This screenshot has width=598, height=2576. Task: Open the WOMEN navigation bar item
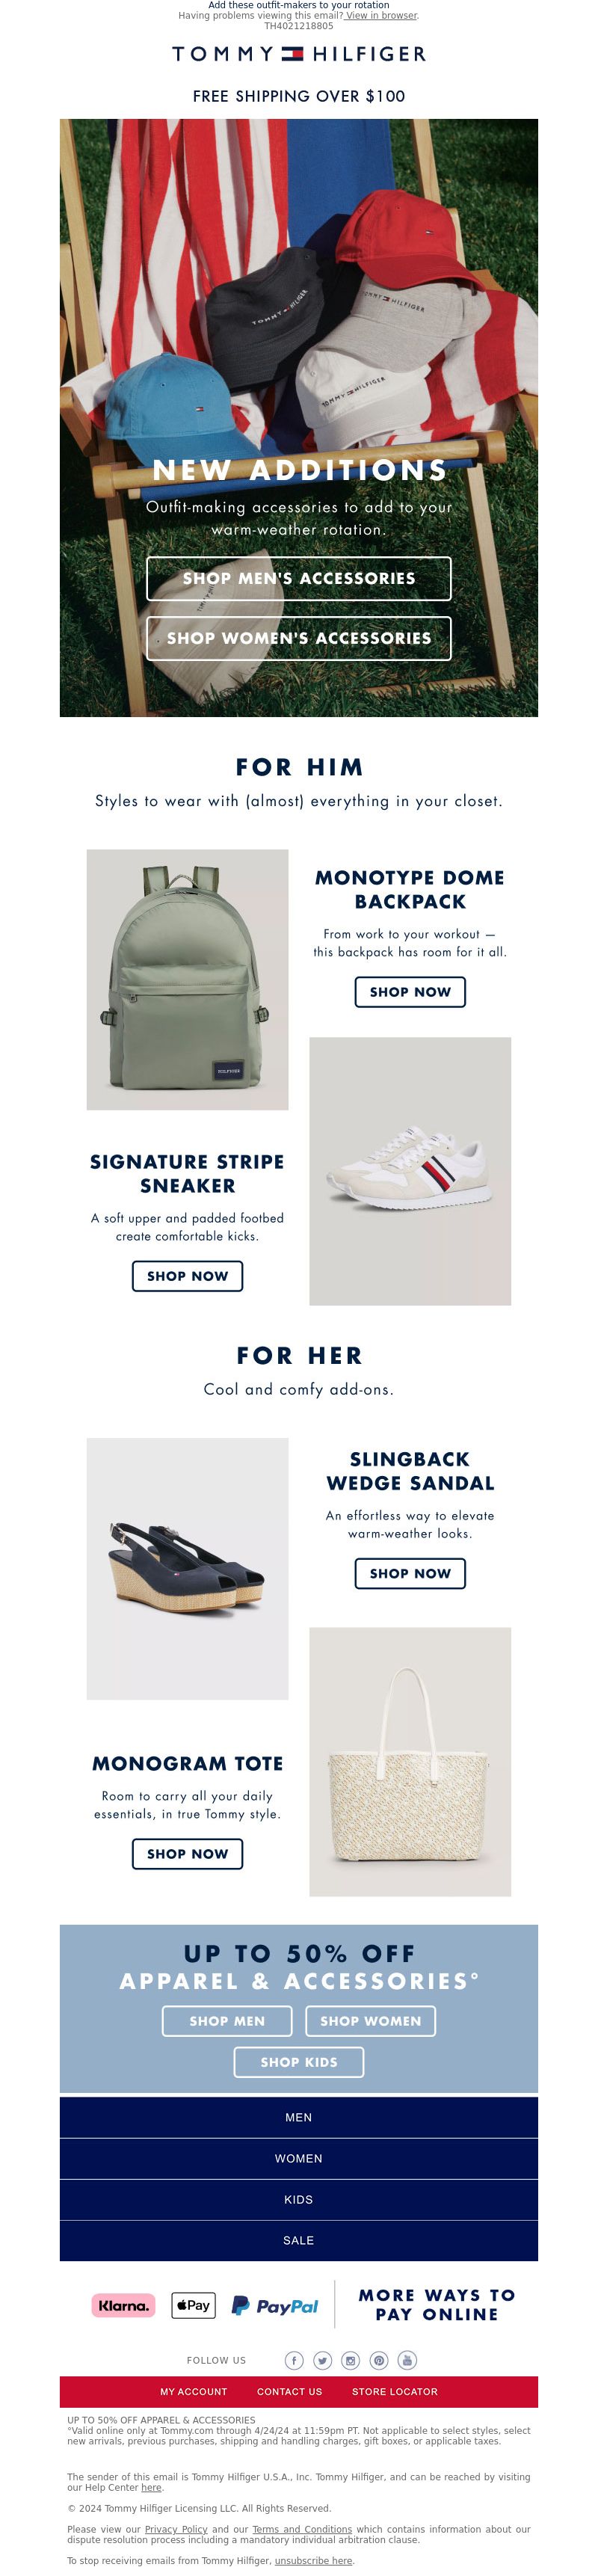(299, 2158)
